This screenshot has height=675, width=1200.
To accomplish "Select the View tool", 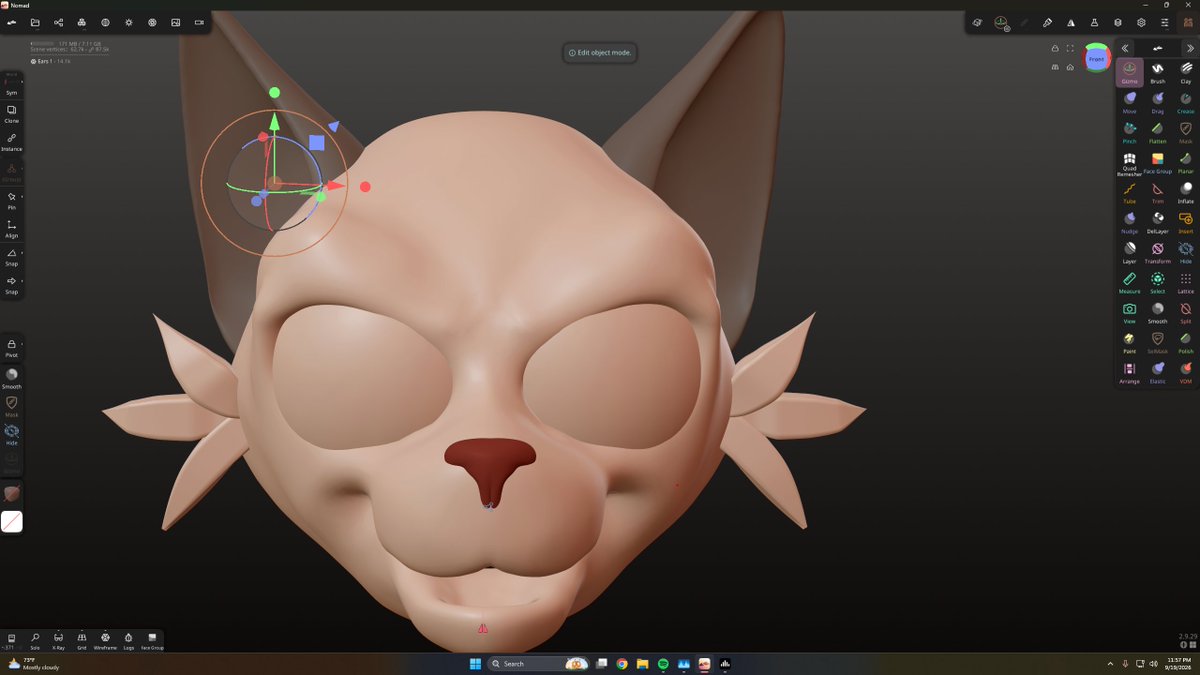I will tap(1129, 312).
